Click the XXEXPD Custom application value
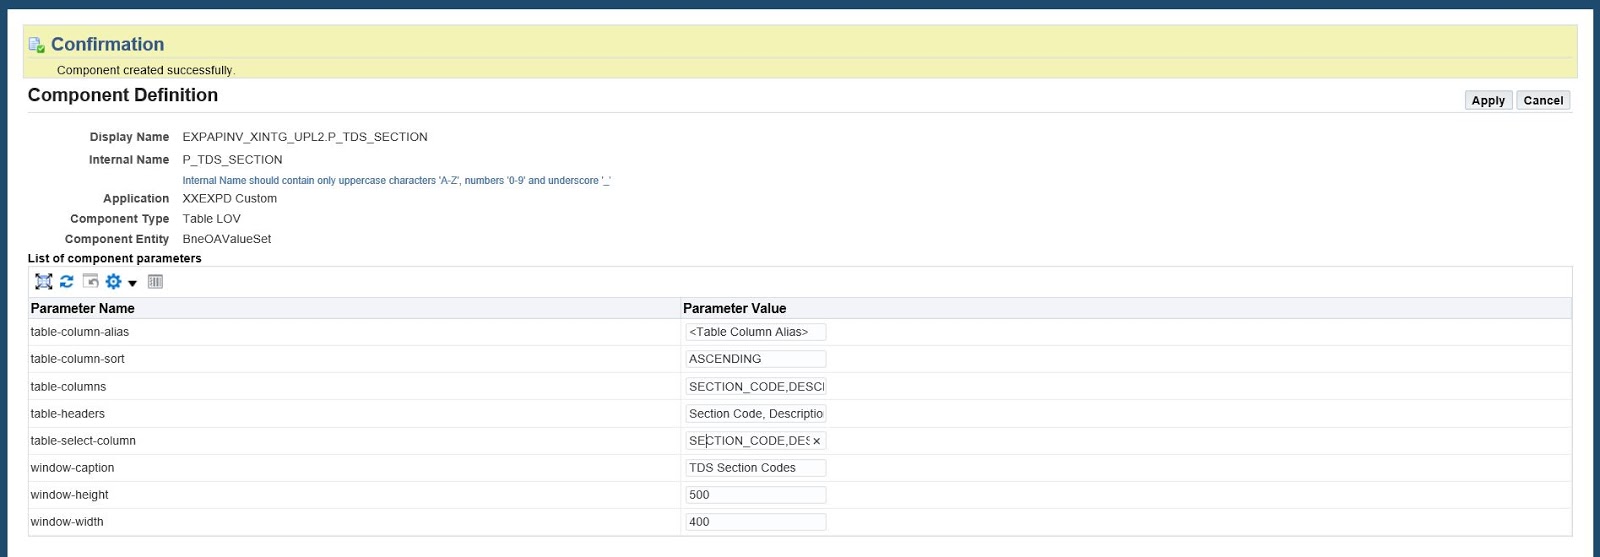 (x=230, y=199)
